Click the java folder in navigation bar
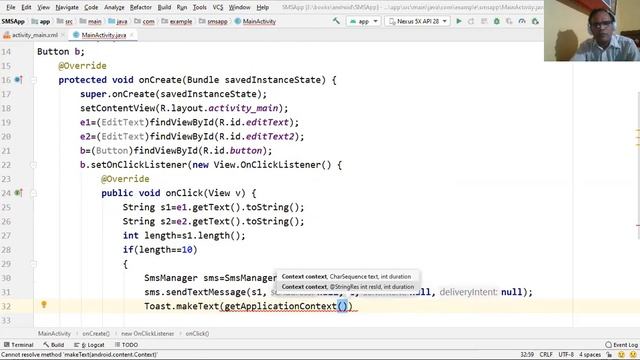 point(118,21)
